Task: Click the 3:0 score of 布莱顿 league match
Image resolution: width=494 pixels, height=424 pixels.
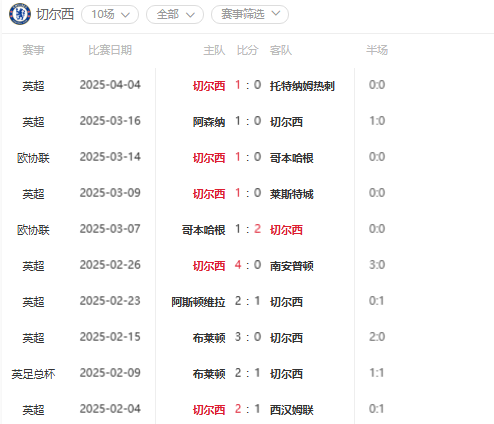Action: point(248,337)
